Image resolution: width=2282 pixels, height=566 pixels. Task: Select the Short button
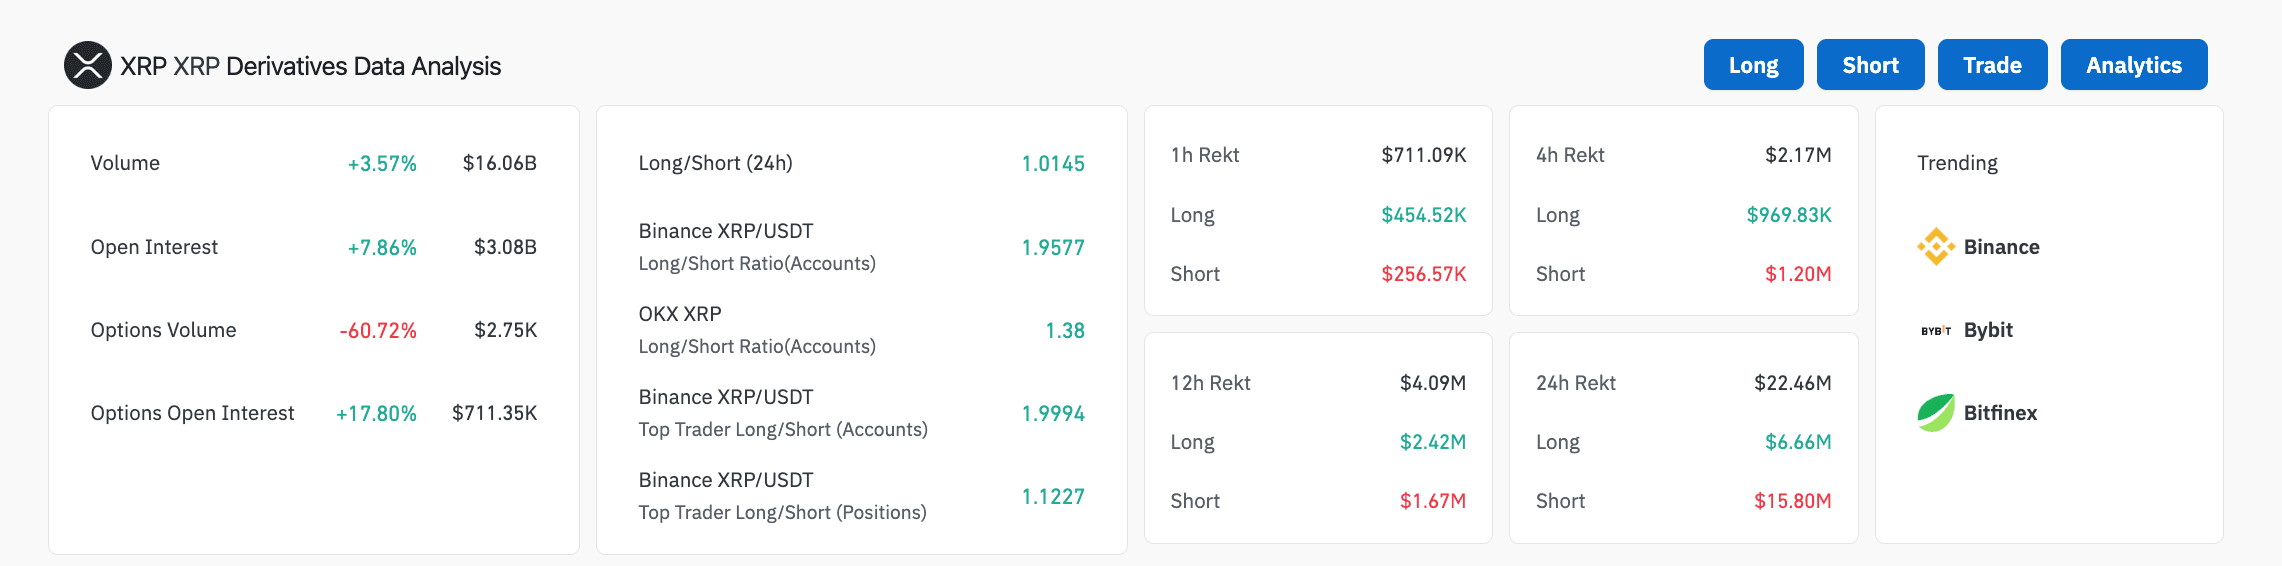click(1871, 65)
